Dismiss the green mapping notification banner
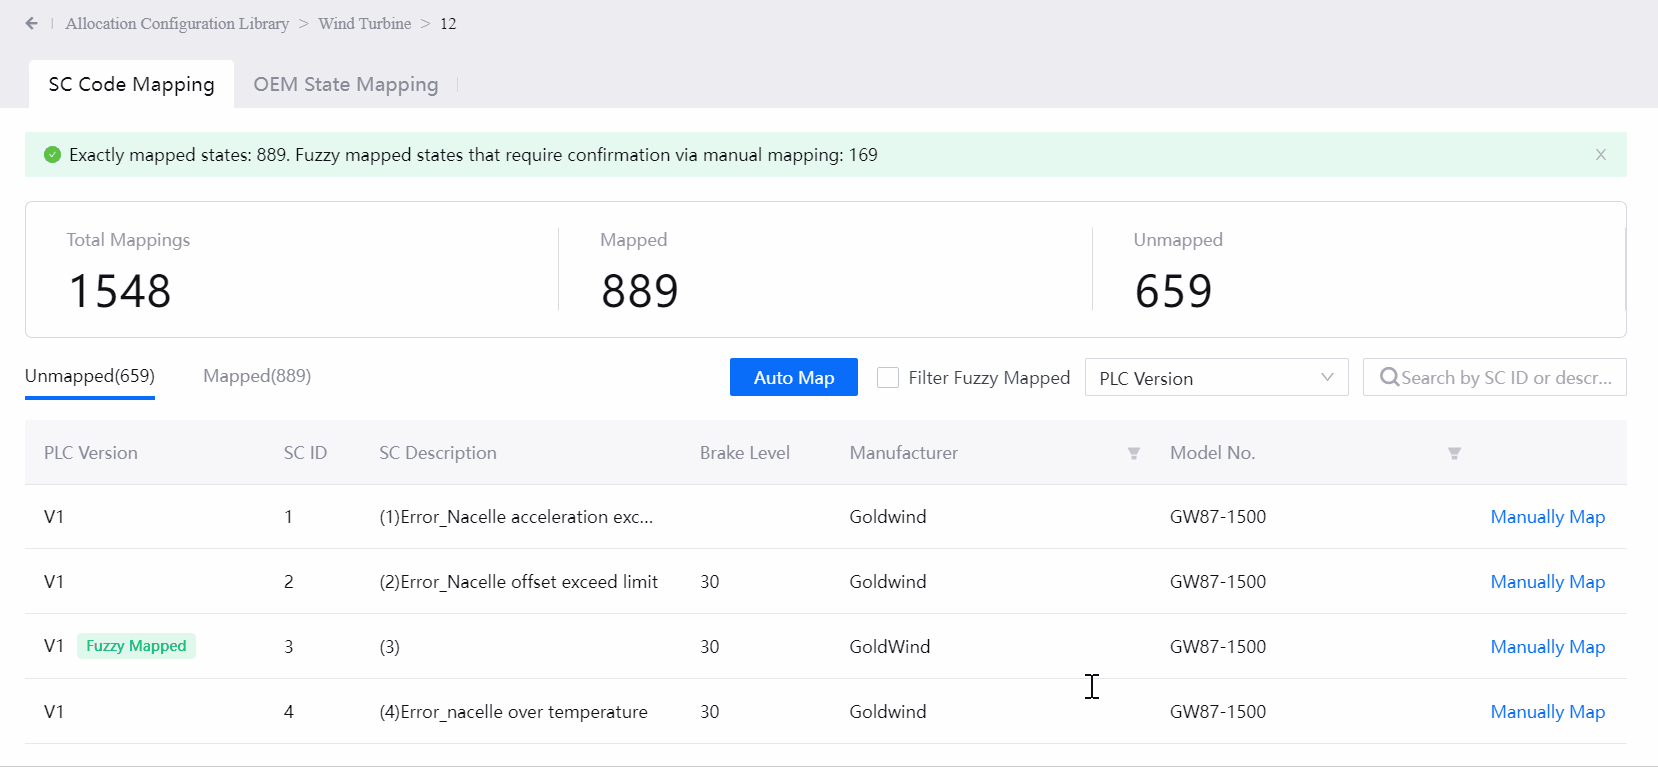Screen dimensions: 1658x767 tap(1600, 155)
